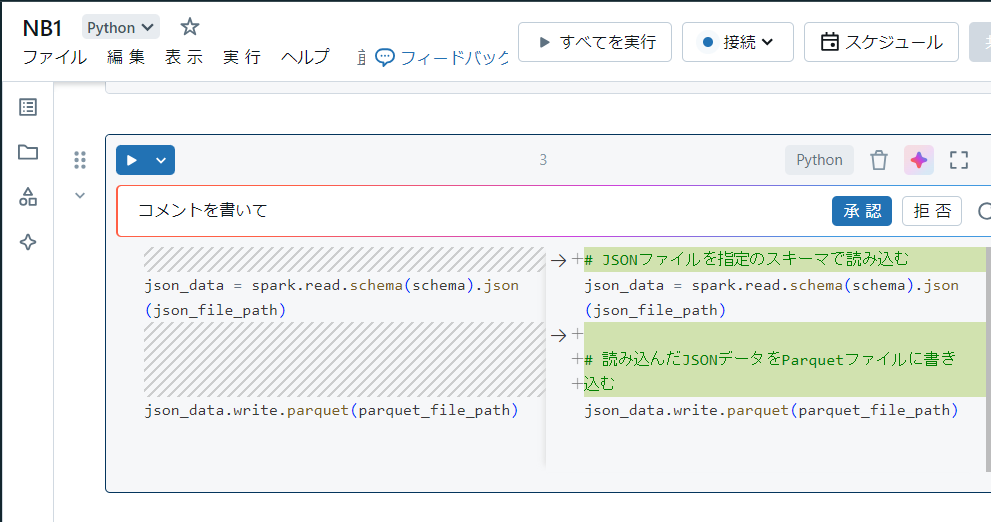This screenshot has height=522, width=991.
Task: Star the NB1 notebook as favorite
Action: click(189, 27)
